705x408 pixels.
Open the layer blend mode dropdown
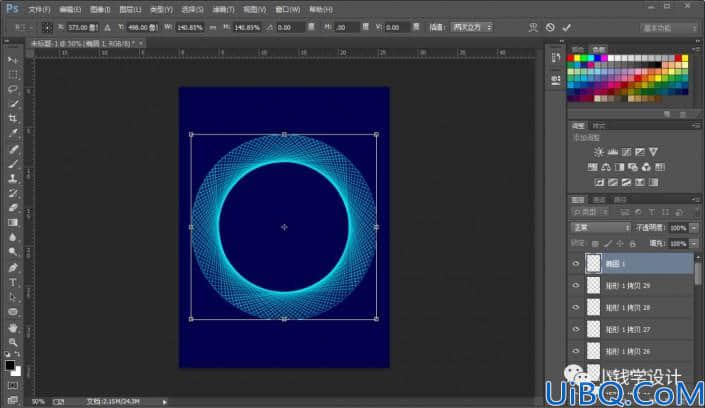click(x=601, y=228)
